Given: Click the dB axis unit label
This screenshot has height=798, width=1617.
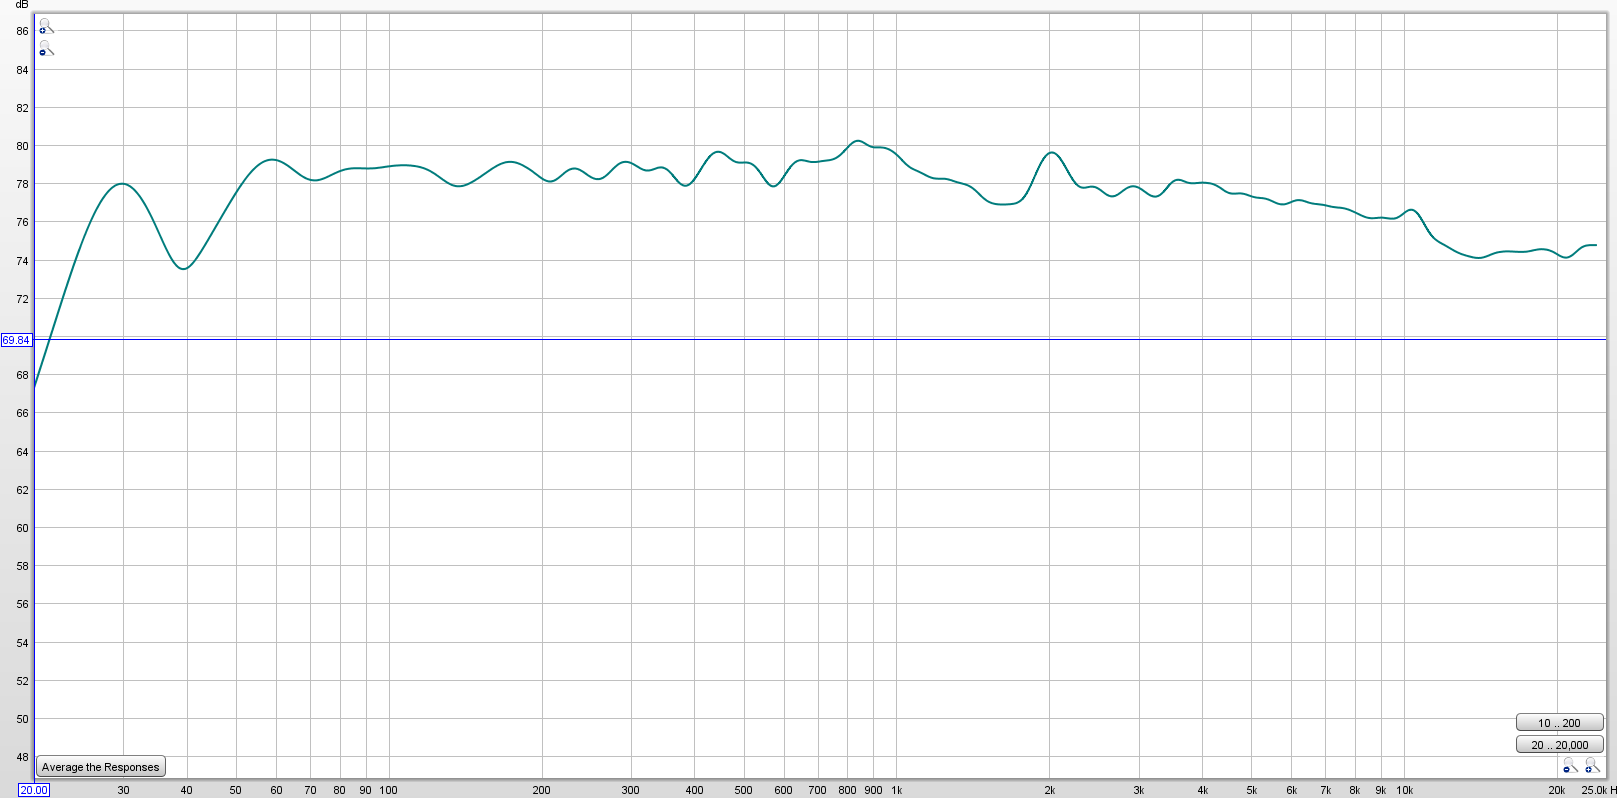Looking at the screenshot, I should (22, 5).
